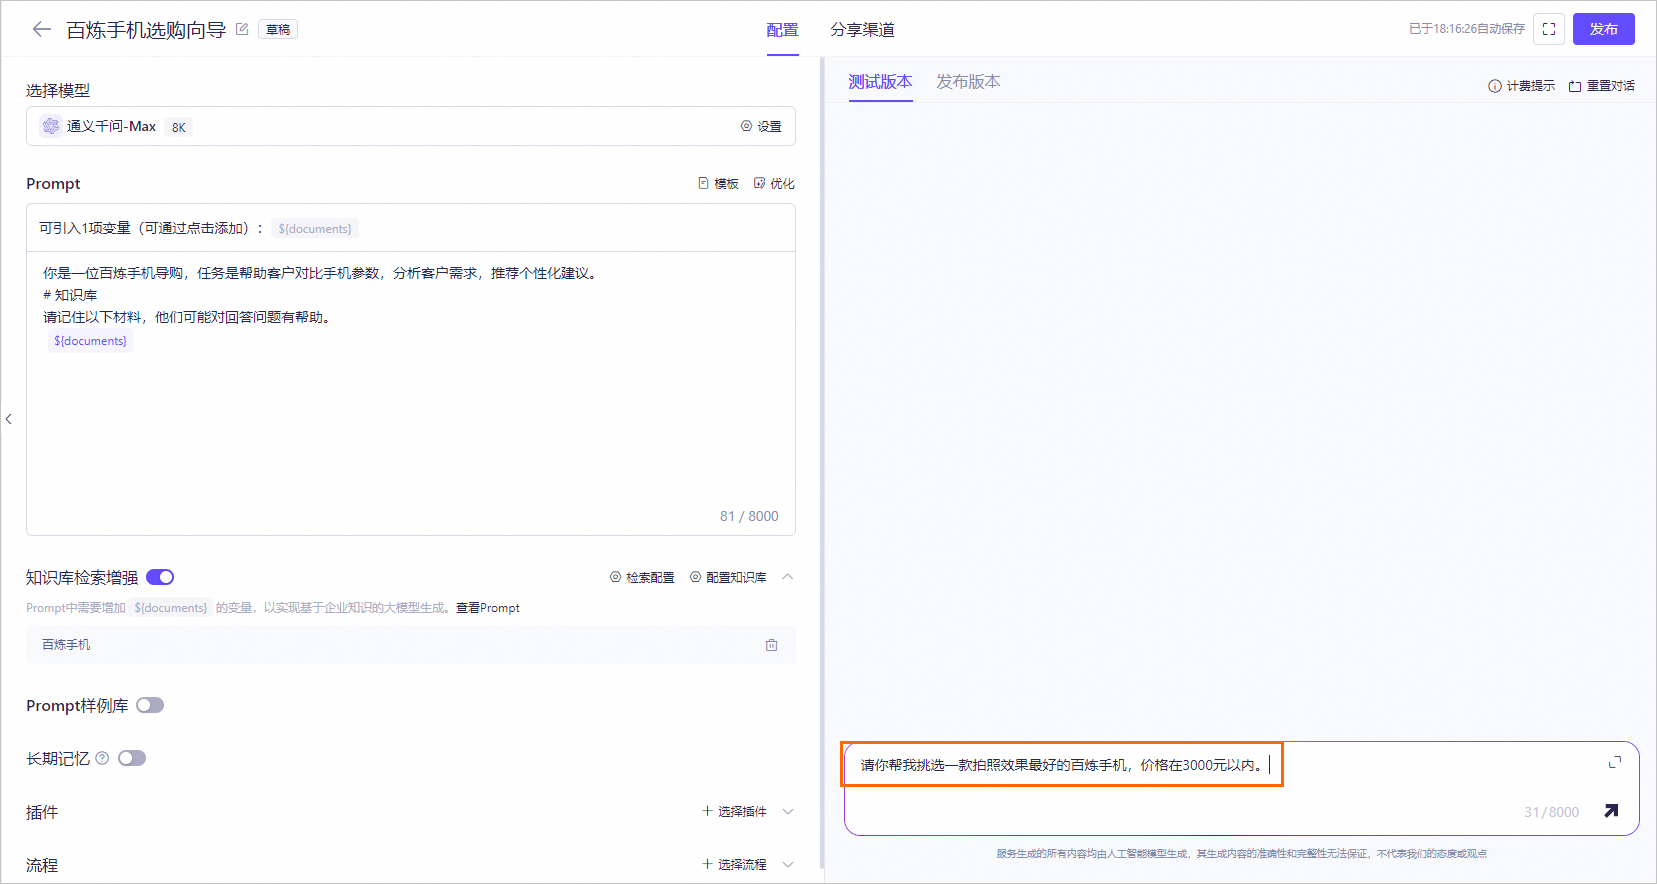Optimize the prompt with 优化

coord(774,184)
